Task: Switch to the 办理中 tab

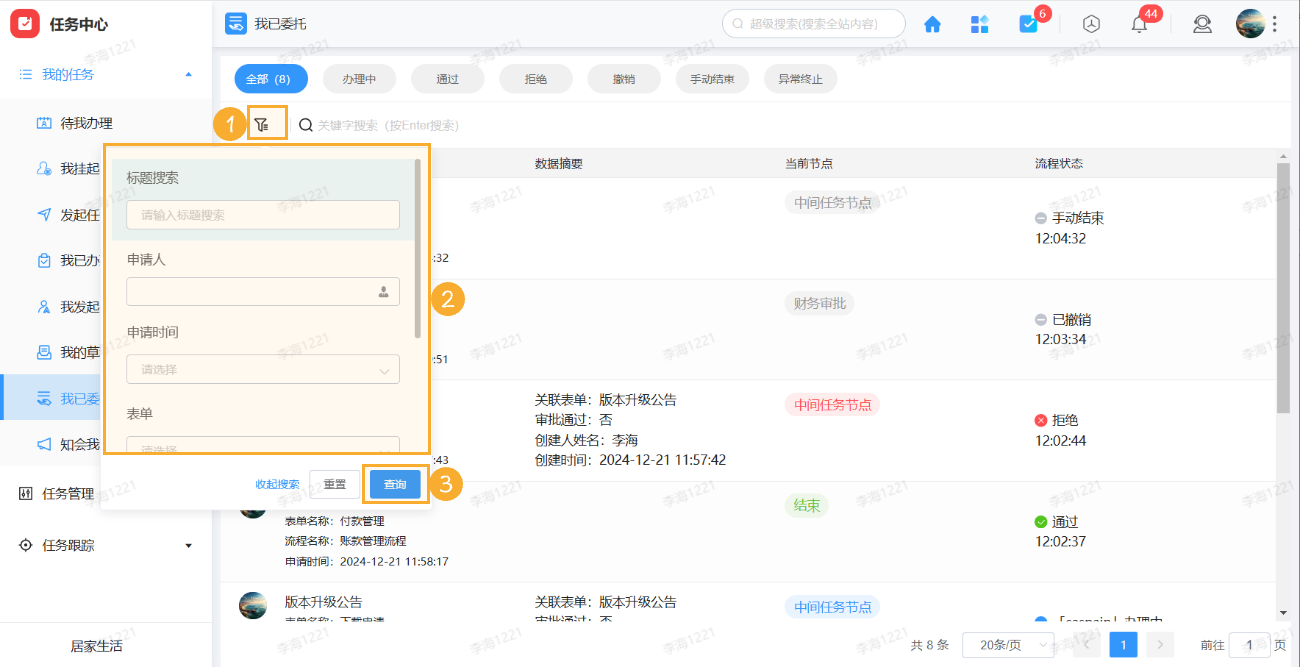Action: click(359, 78)
